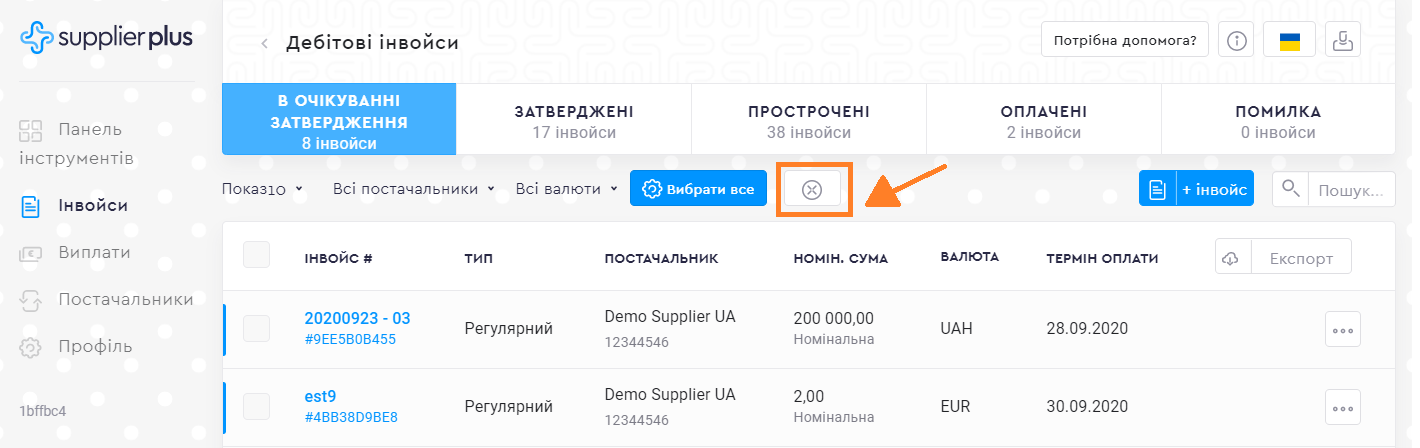1420x448 pixels.
Task: Click the download tray icon in header
Action: coord(1342,41)
